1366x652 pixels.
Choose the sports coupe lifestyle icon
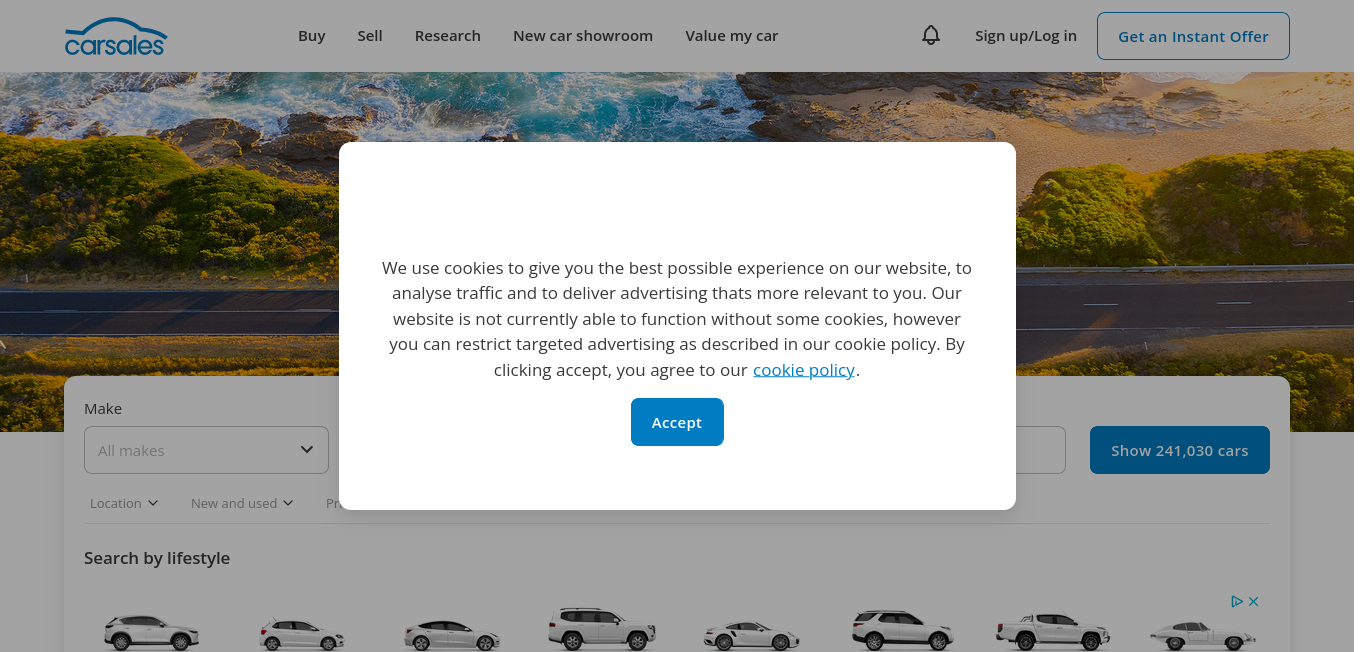tap(752, 635)
